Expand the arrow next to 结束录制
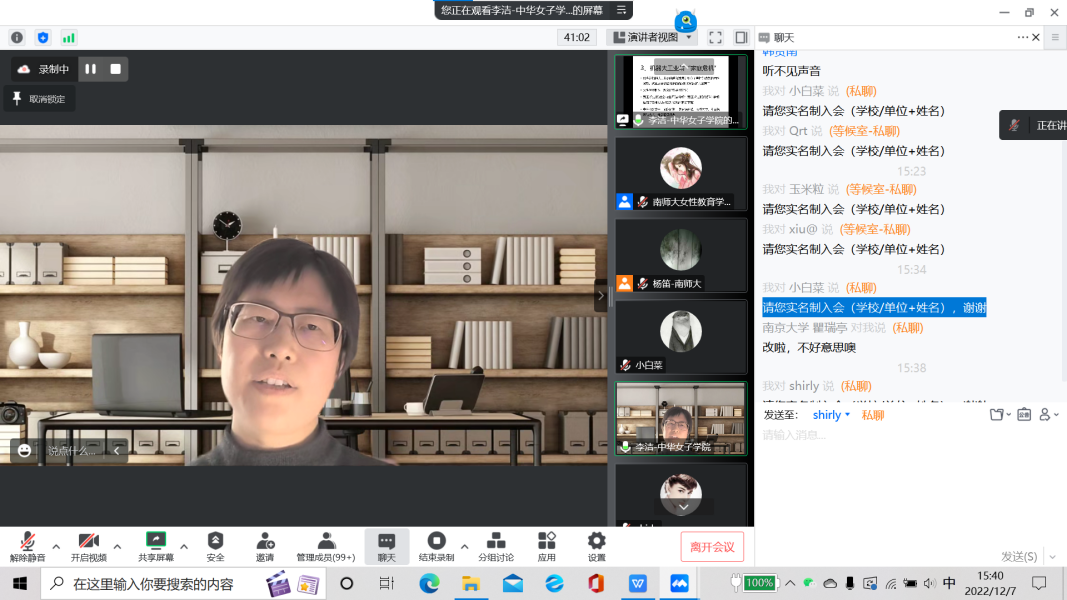1067x600 pixels. coord(464,547)
